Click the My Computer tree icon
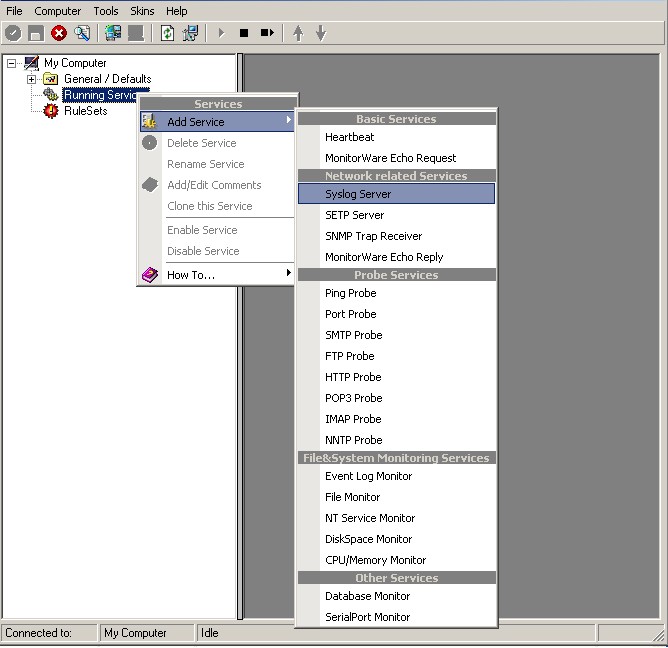 pos(32,63)
